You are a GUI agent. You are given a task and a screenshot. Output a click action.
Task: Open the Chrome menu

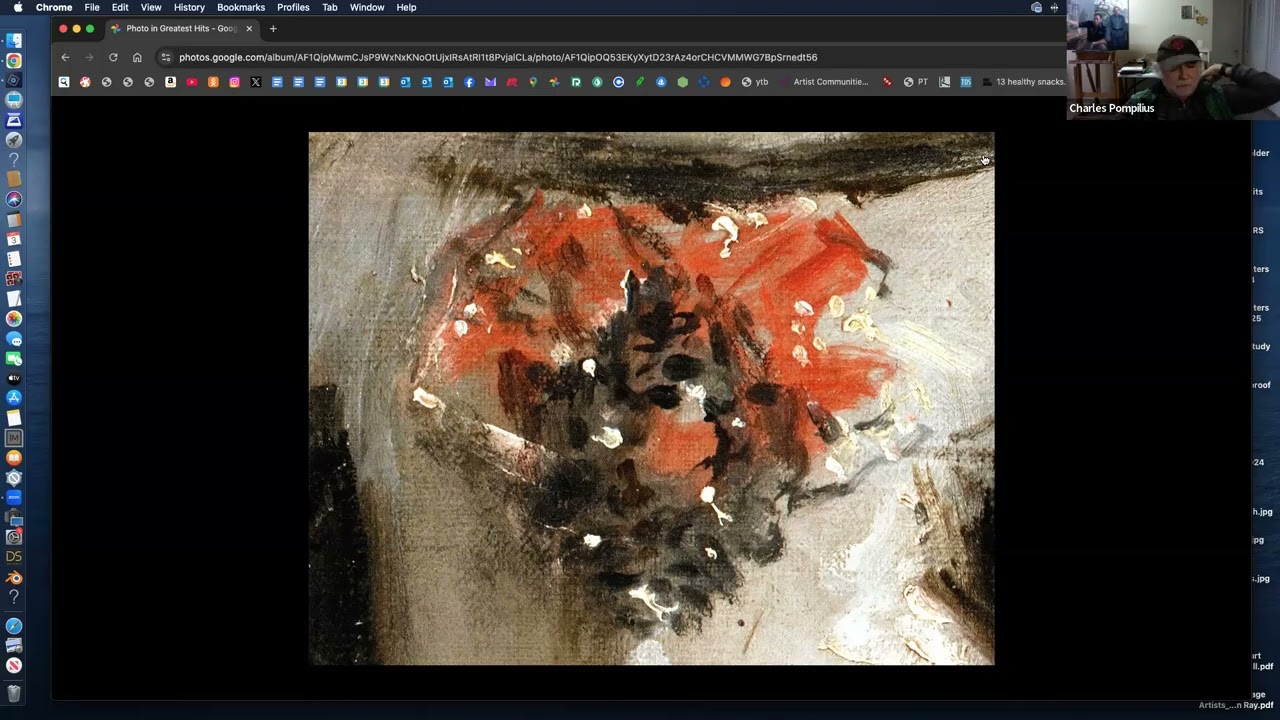(54, 7)
